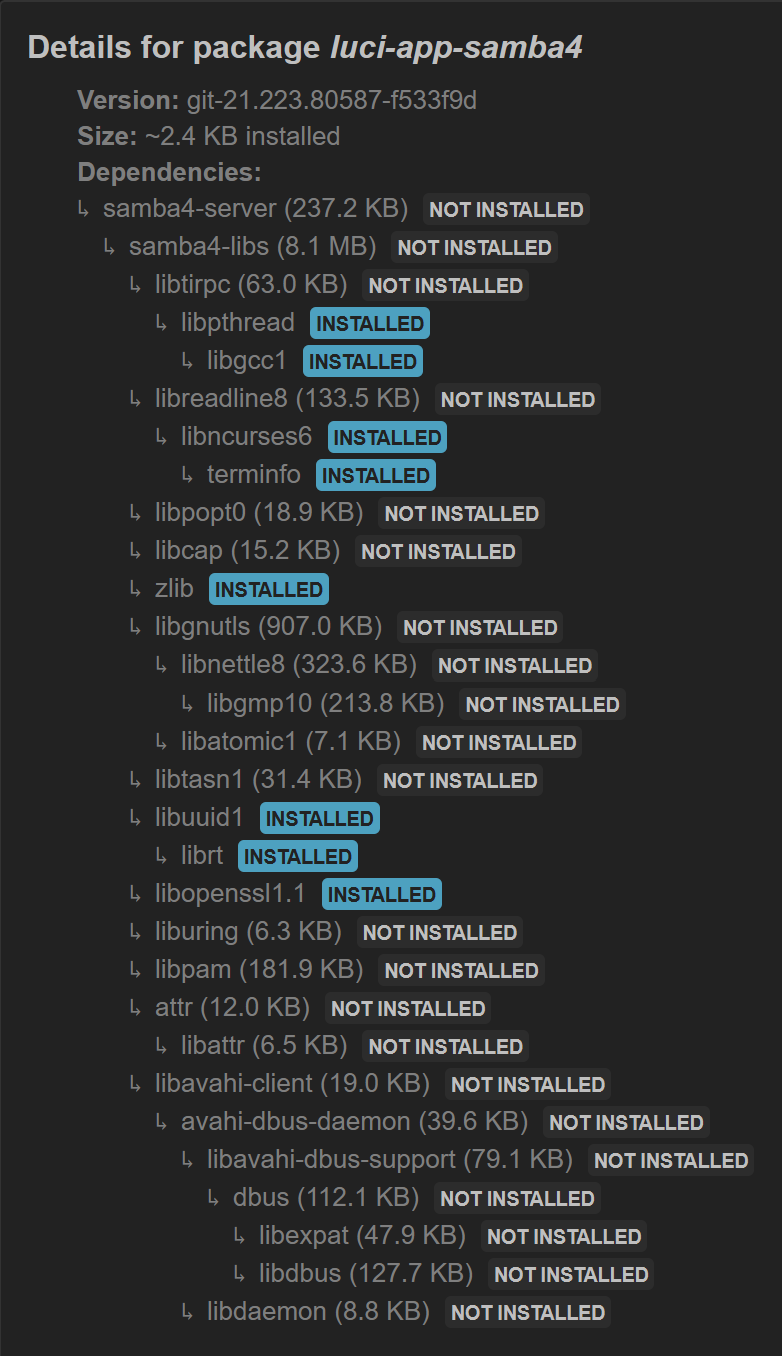Click the arrow icon before libncurses6
Screen dimensions: 782x1356
[x=162, y=438]
